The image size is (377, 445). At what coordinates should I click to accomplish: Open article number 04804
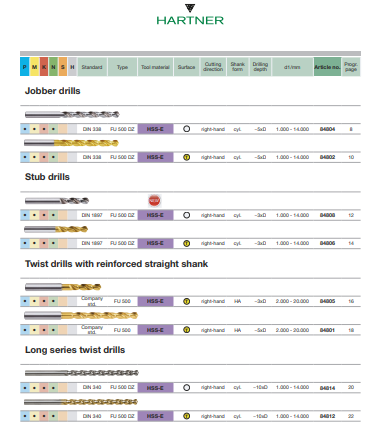point(327,129)
